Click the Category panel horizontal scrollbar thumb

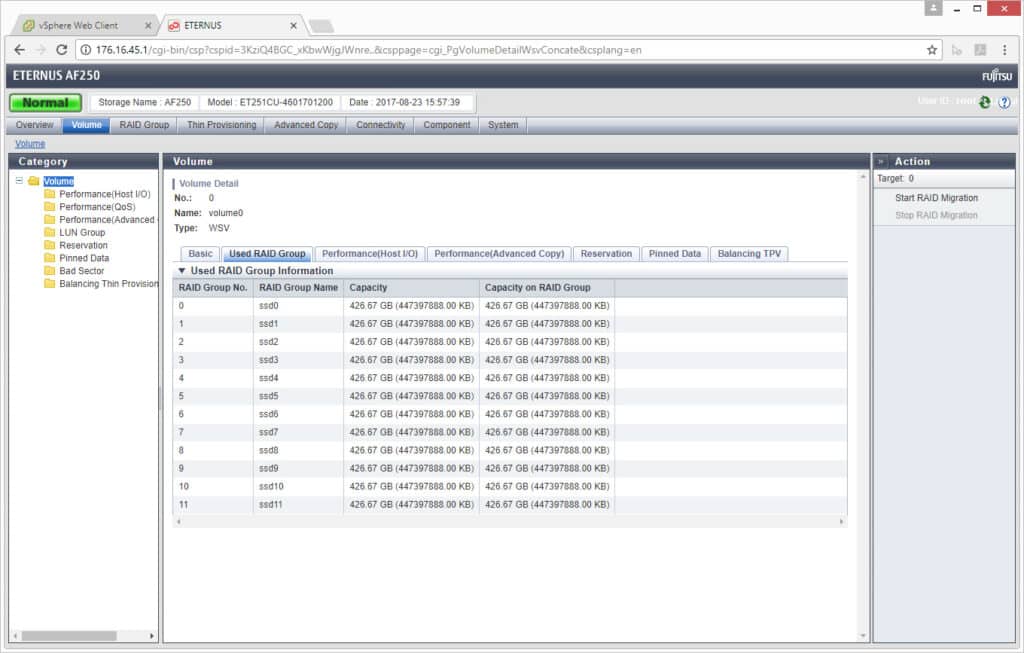coord(69,635)
